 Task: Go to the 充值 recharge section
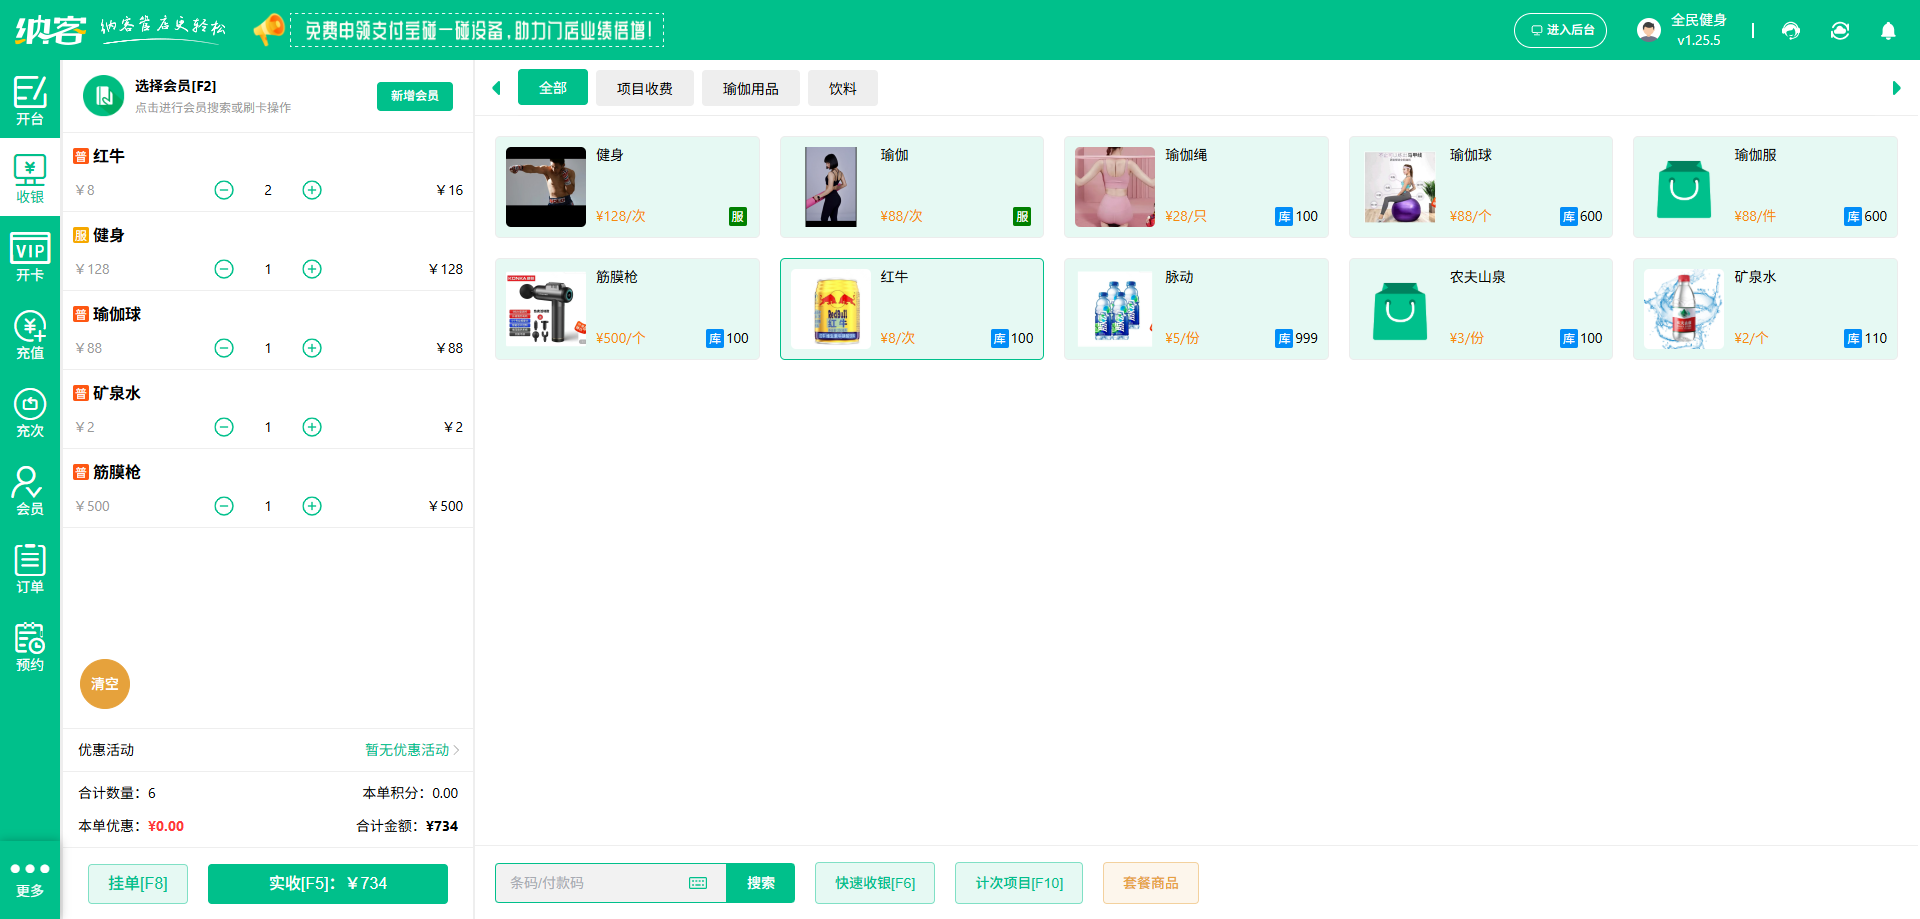click(30, 335)
